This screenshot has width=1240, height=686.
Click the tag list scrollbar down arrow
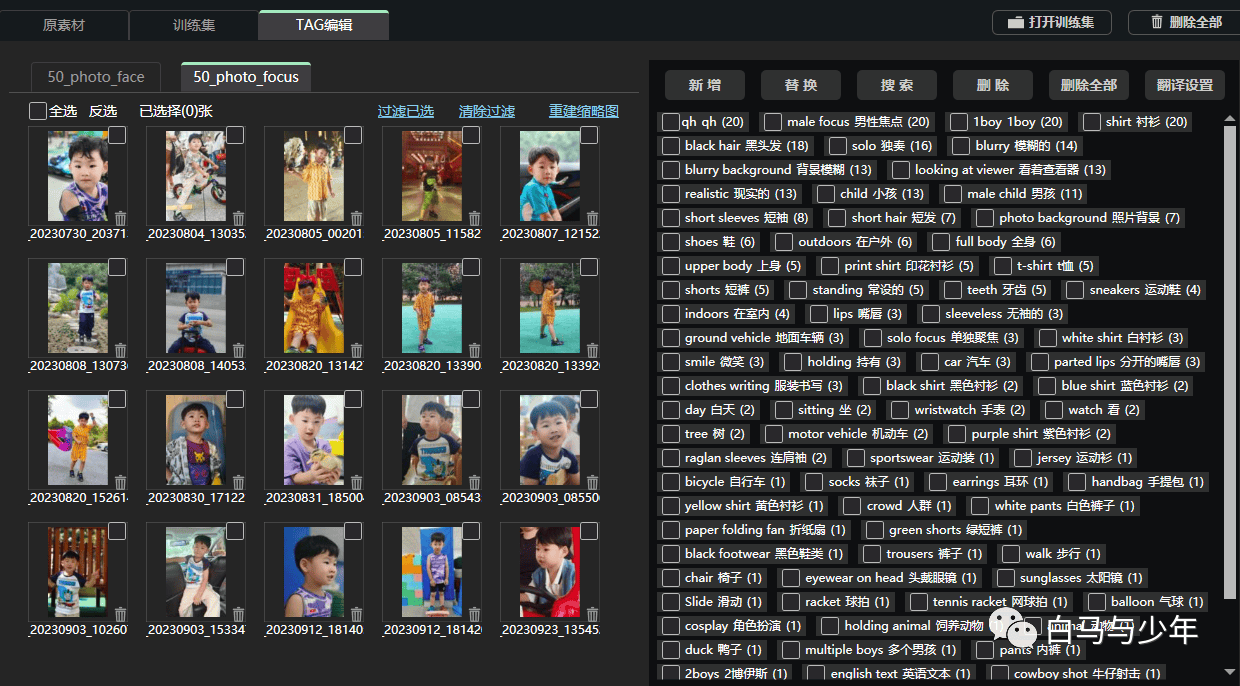tap(1230, 671)
